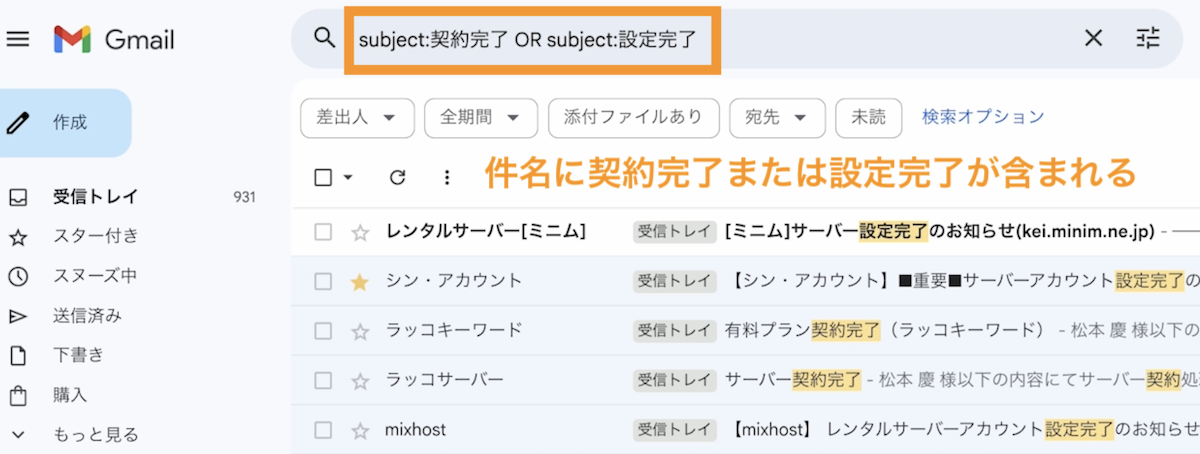Tick the checkbox for ラッコキーワード email

(x=323, y=331)
